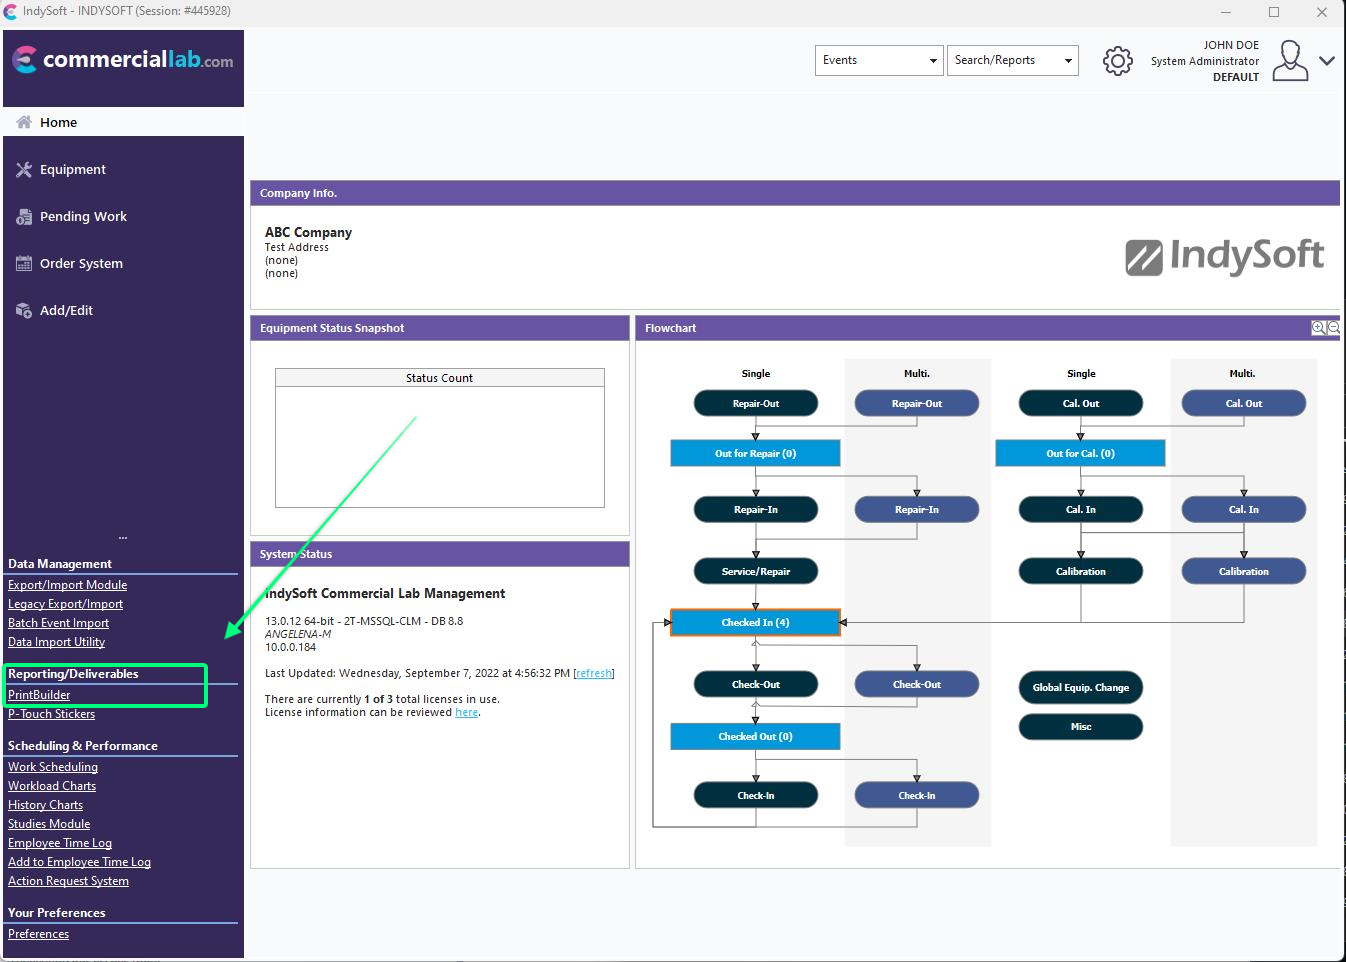Viewport: 1346px width, 962px height.
Task: Click the Status Count column header
Action: (x=439, y=378)
